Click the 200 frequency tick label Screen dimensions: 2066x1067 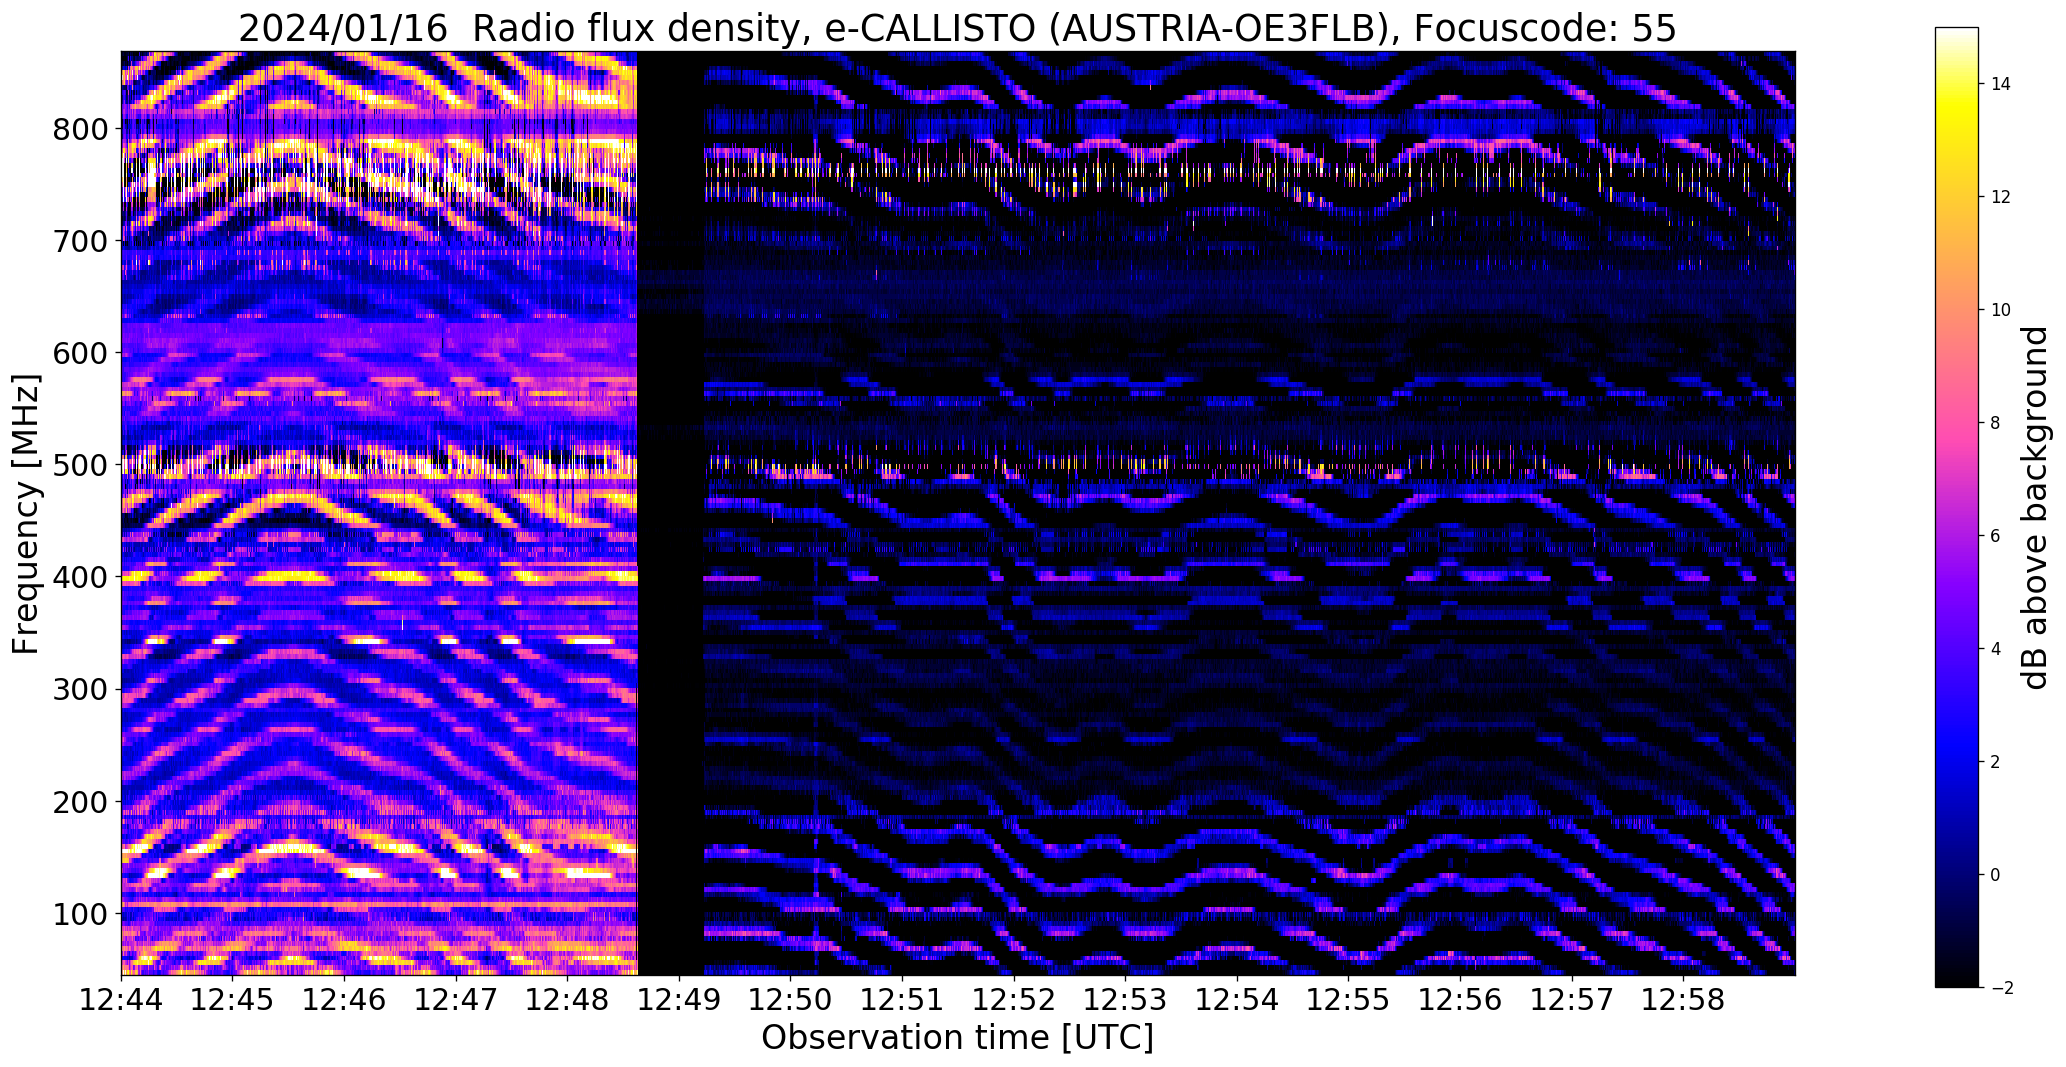78,802
